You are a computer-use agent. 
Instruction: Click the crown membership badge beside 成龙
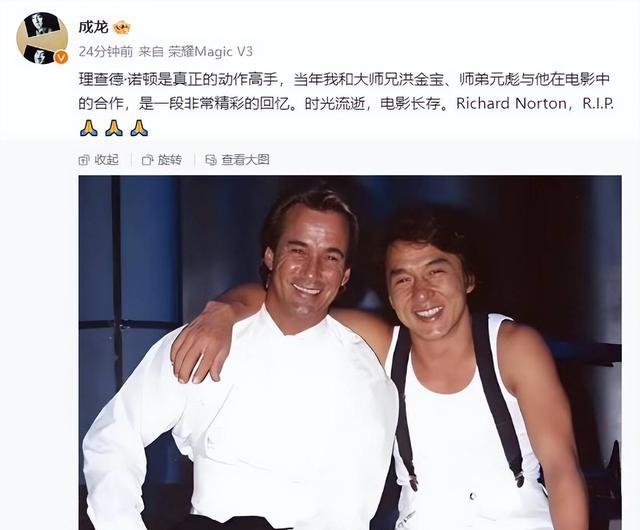coord(122,28)
